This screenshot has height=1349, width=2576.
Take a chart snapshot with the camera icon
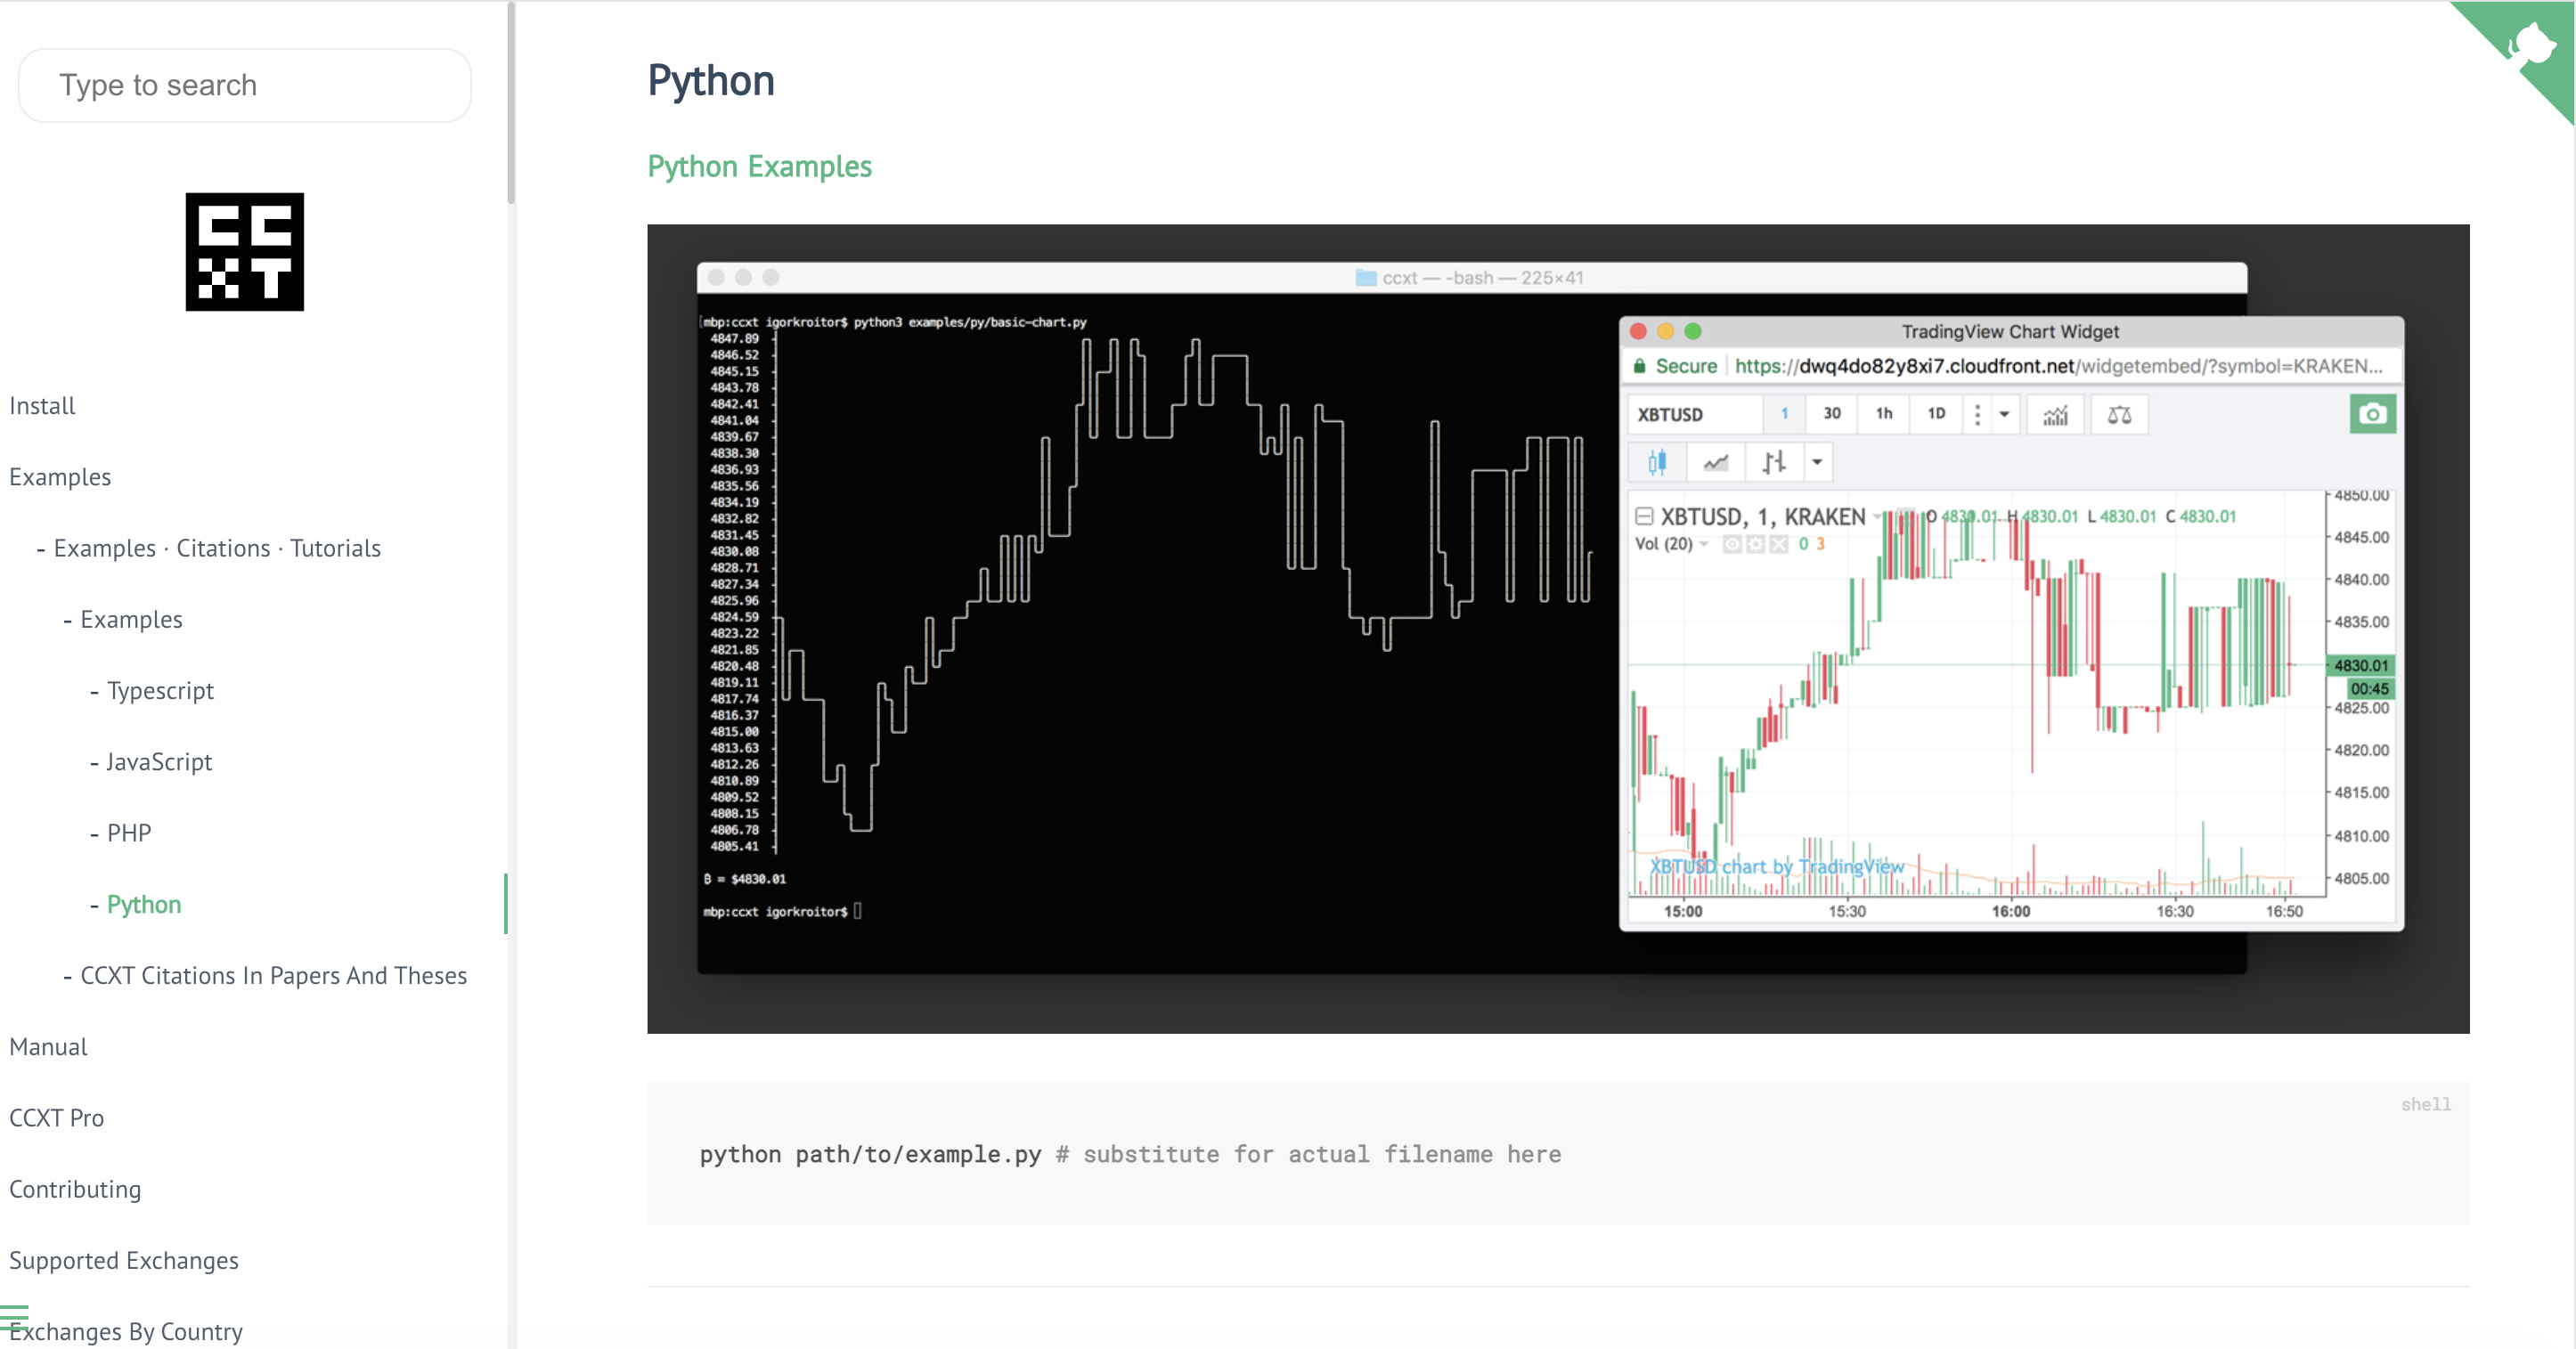click(x=2374, y=415)
